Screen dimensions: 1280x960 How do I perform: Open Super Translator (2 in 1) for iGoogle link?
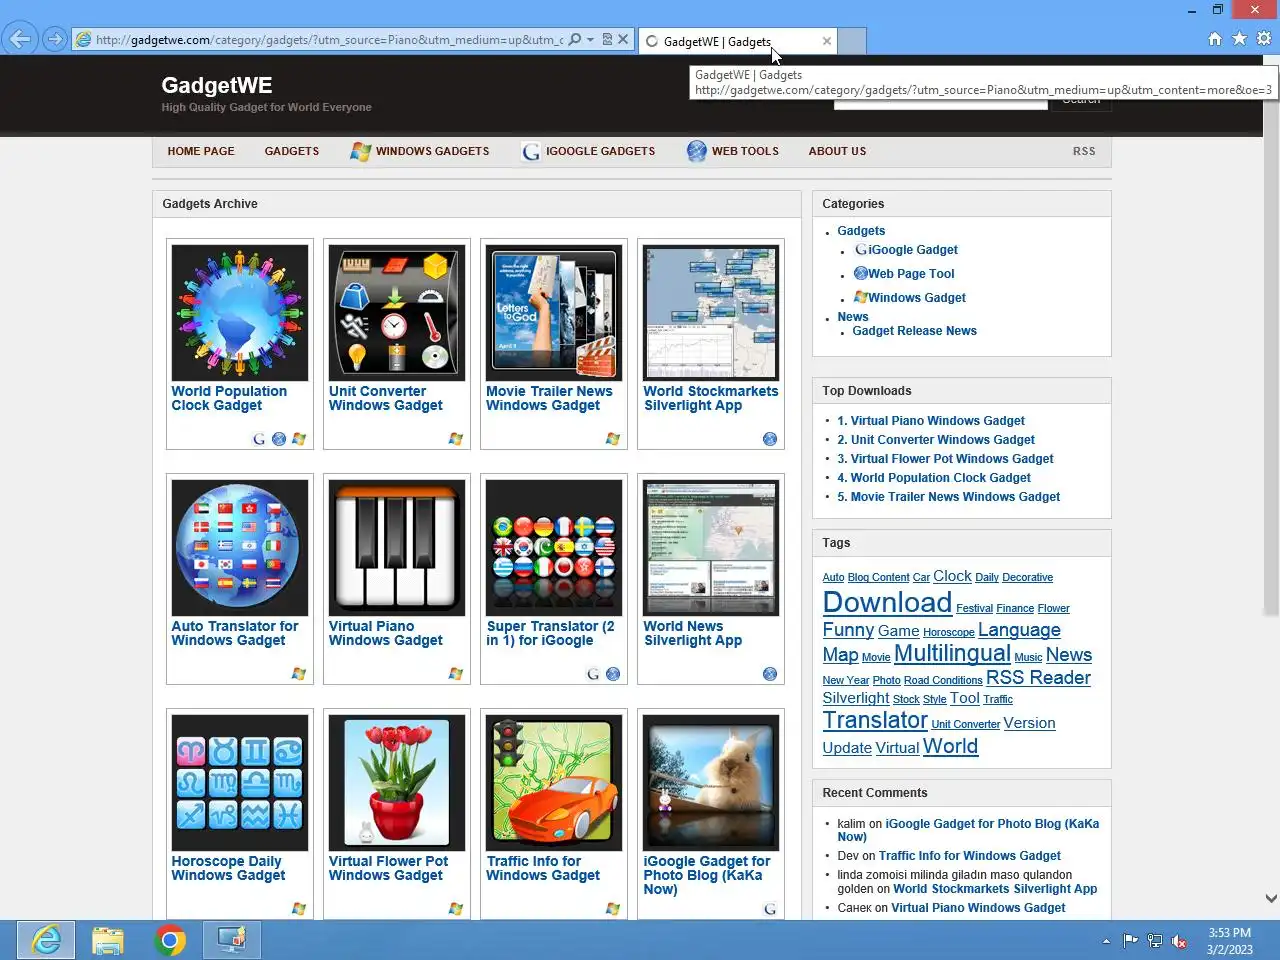[x=550, y=633]
